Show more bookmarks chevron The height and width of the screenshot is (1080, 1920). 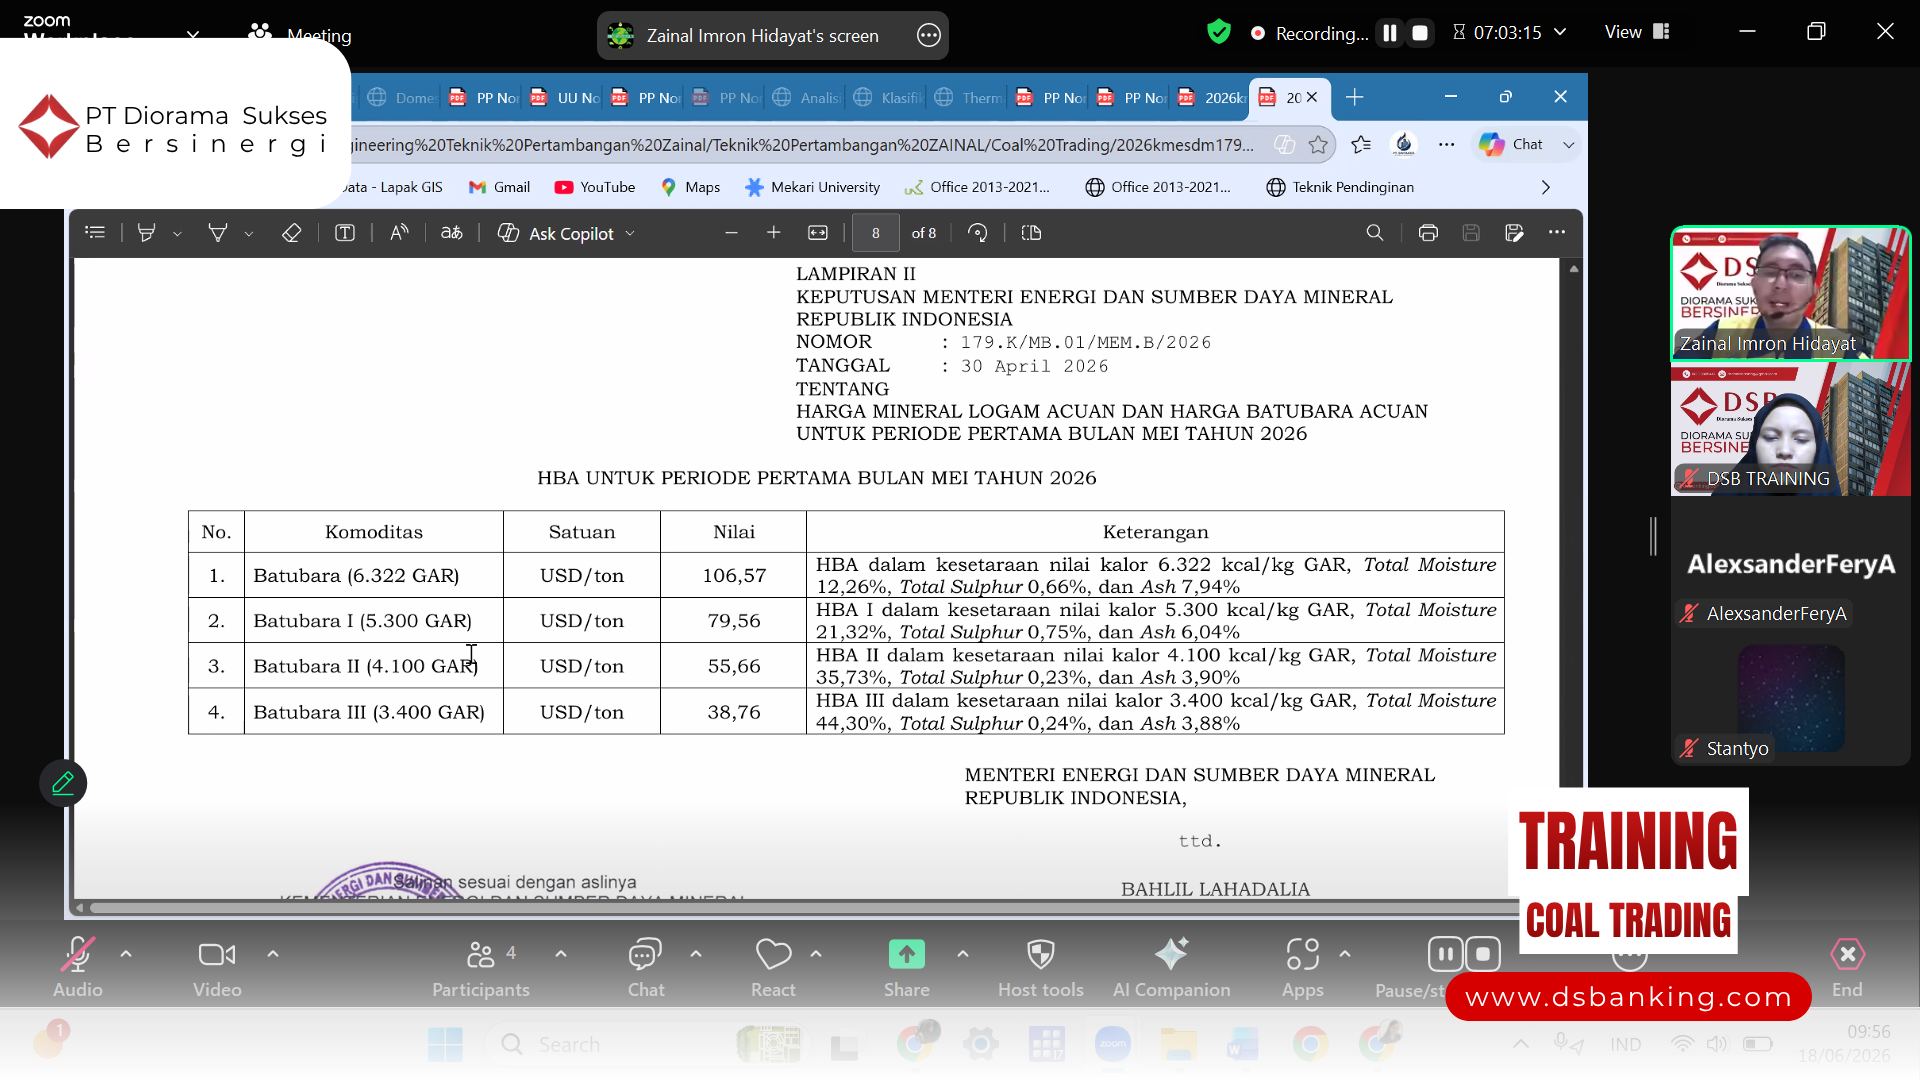[x=1546, y=187]
